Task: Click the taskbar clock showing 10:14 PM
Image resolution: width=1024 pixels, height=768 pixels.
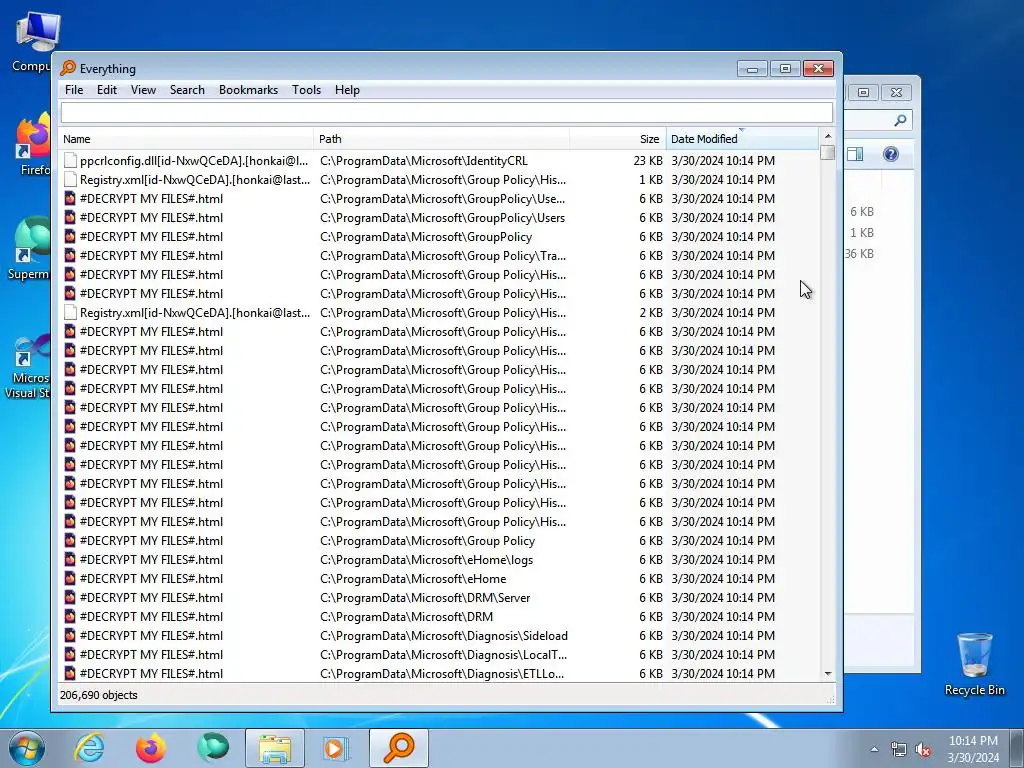Action: coord(973,748)
